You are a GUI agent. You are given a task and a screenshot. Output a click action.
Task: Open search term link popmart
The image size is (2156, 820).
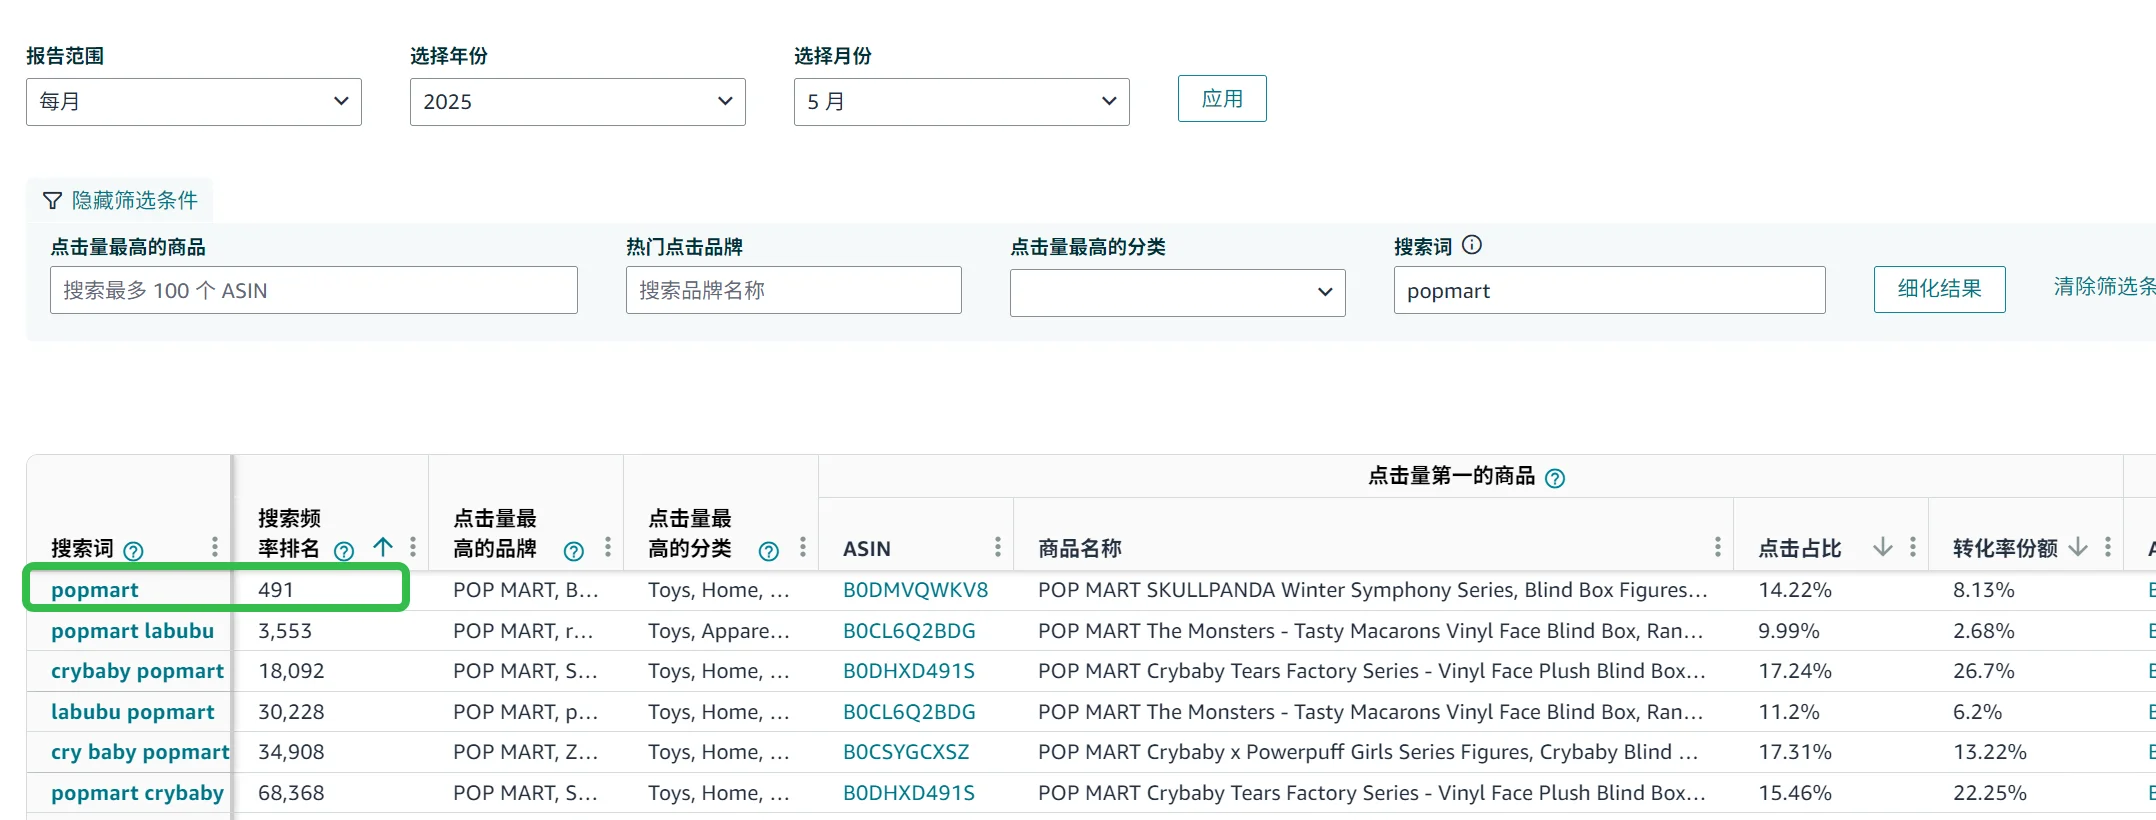pos(95,590)
